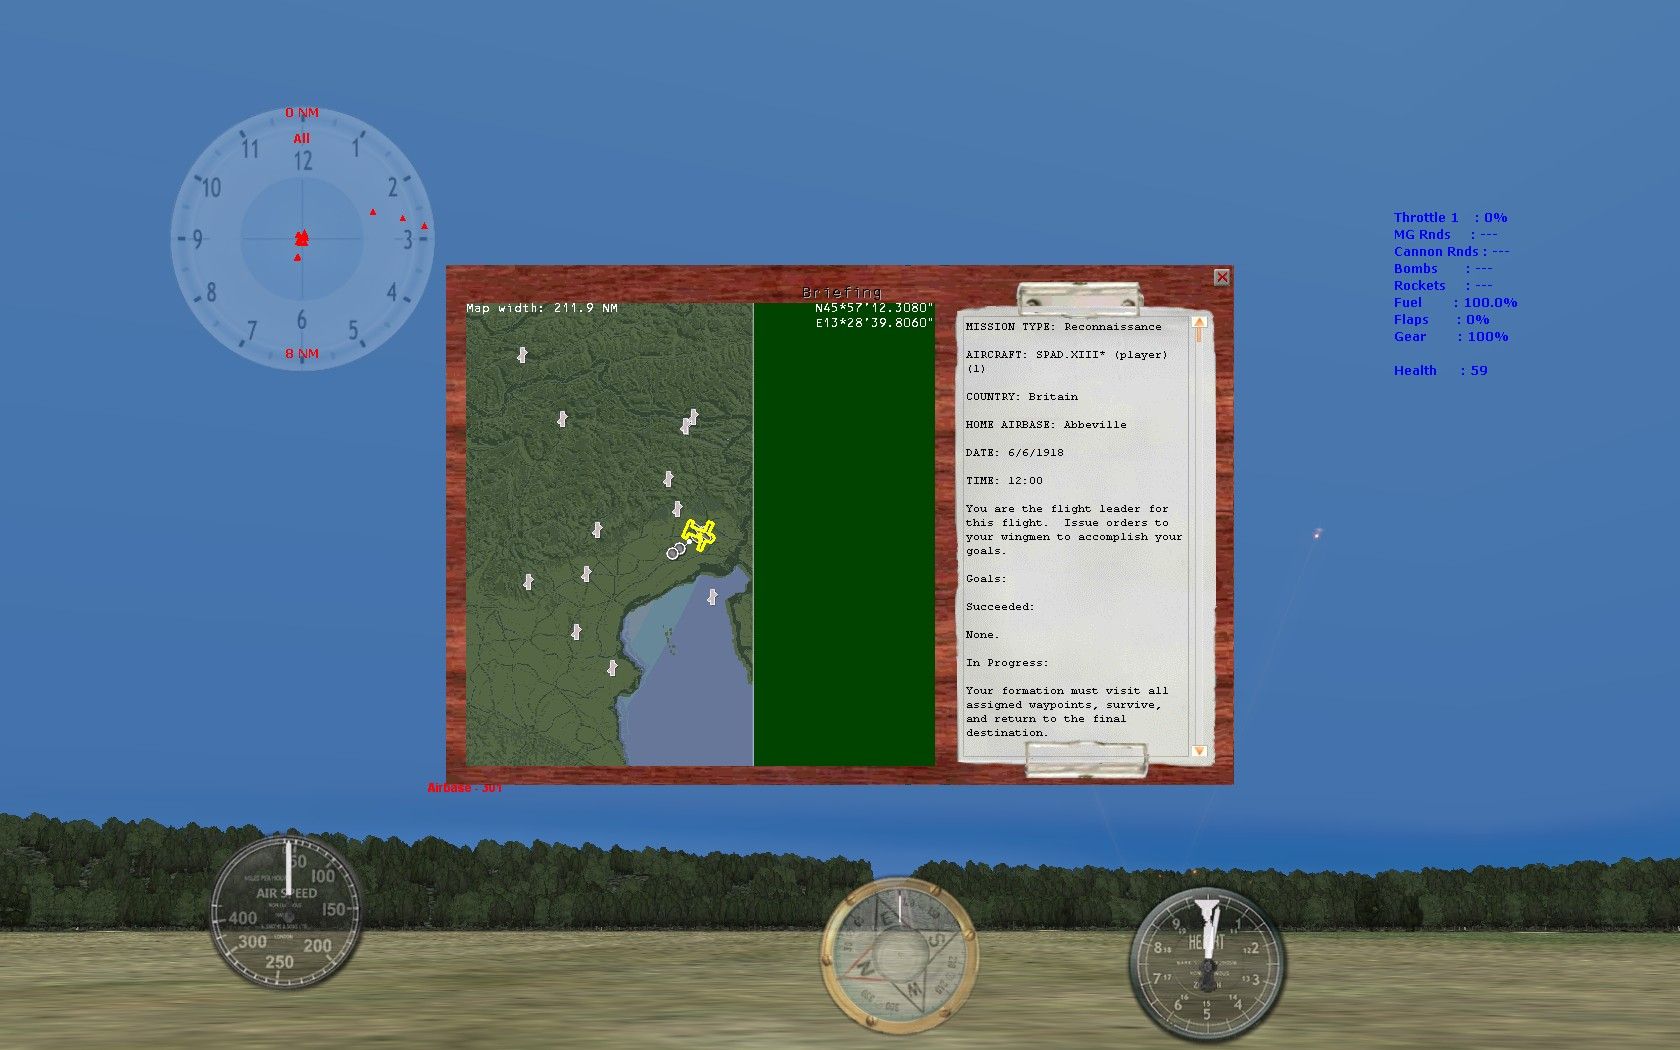Click the red contact below radar center
This screenshot has width=1680, height=1050.
[x=297, y=258]
